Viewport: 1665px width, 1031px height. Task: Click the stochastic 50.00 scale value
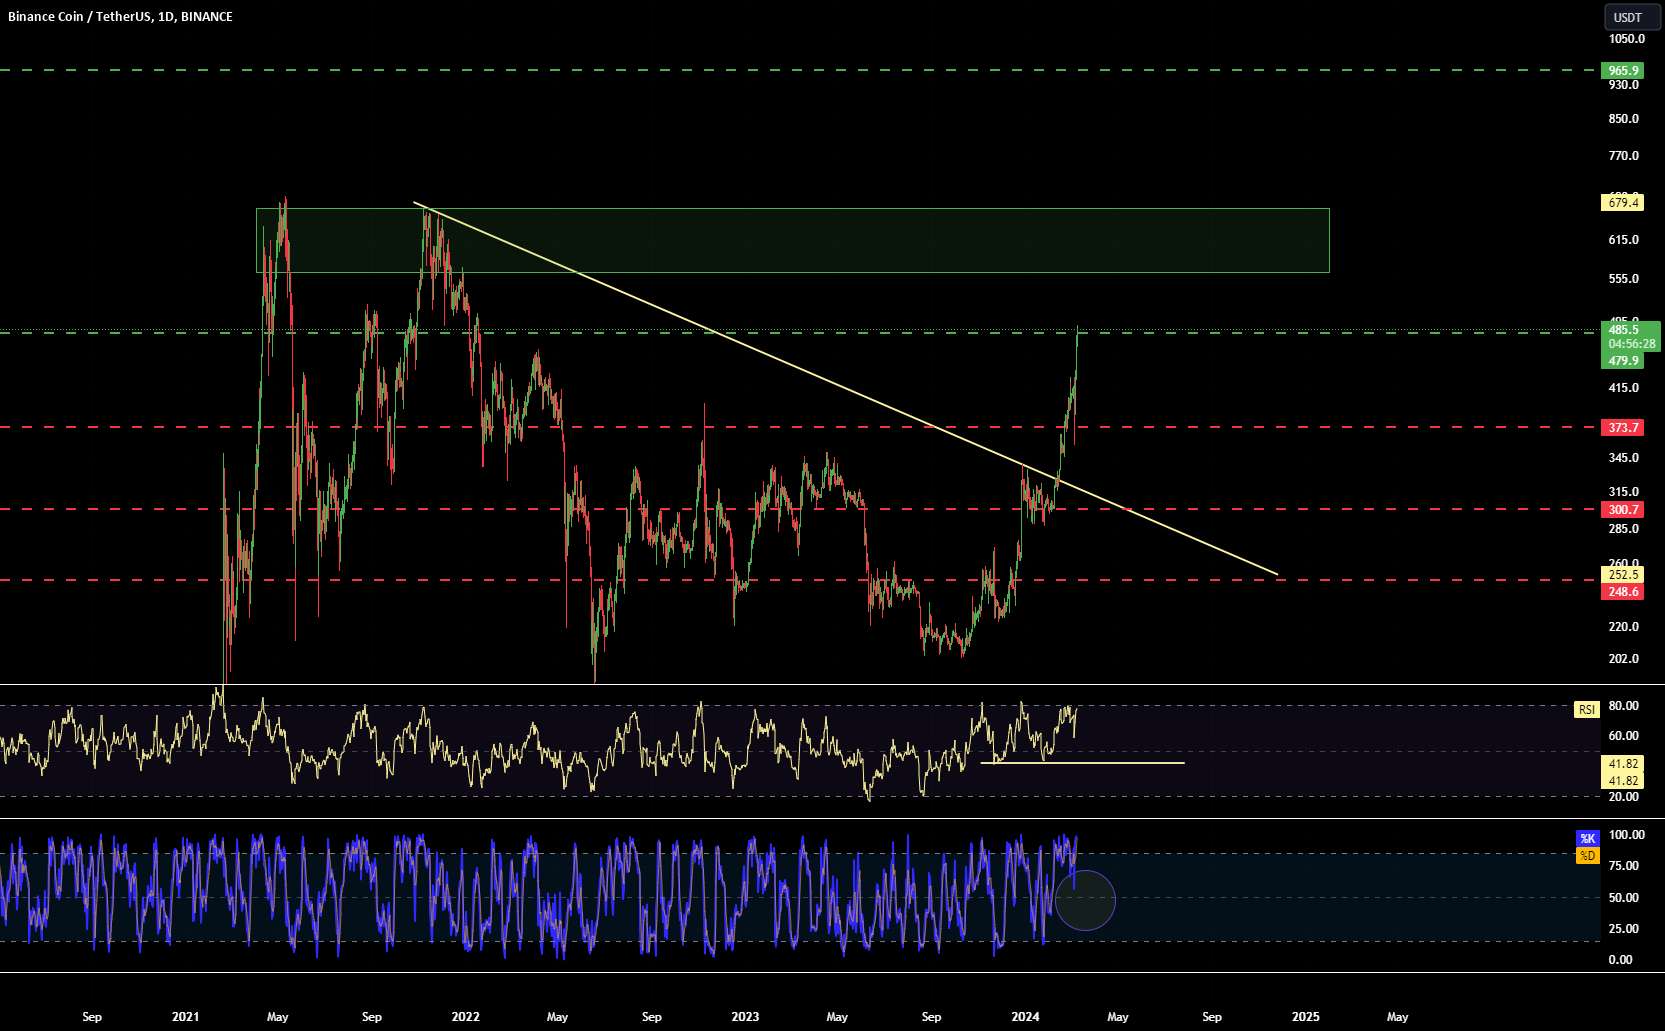(1624, 898)
